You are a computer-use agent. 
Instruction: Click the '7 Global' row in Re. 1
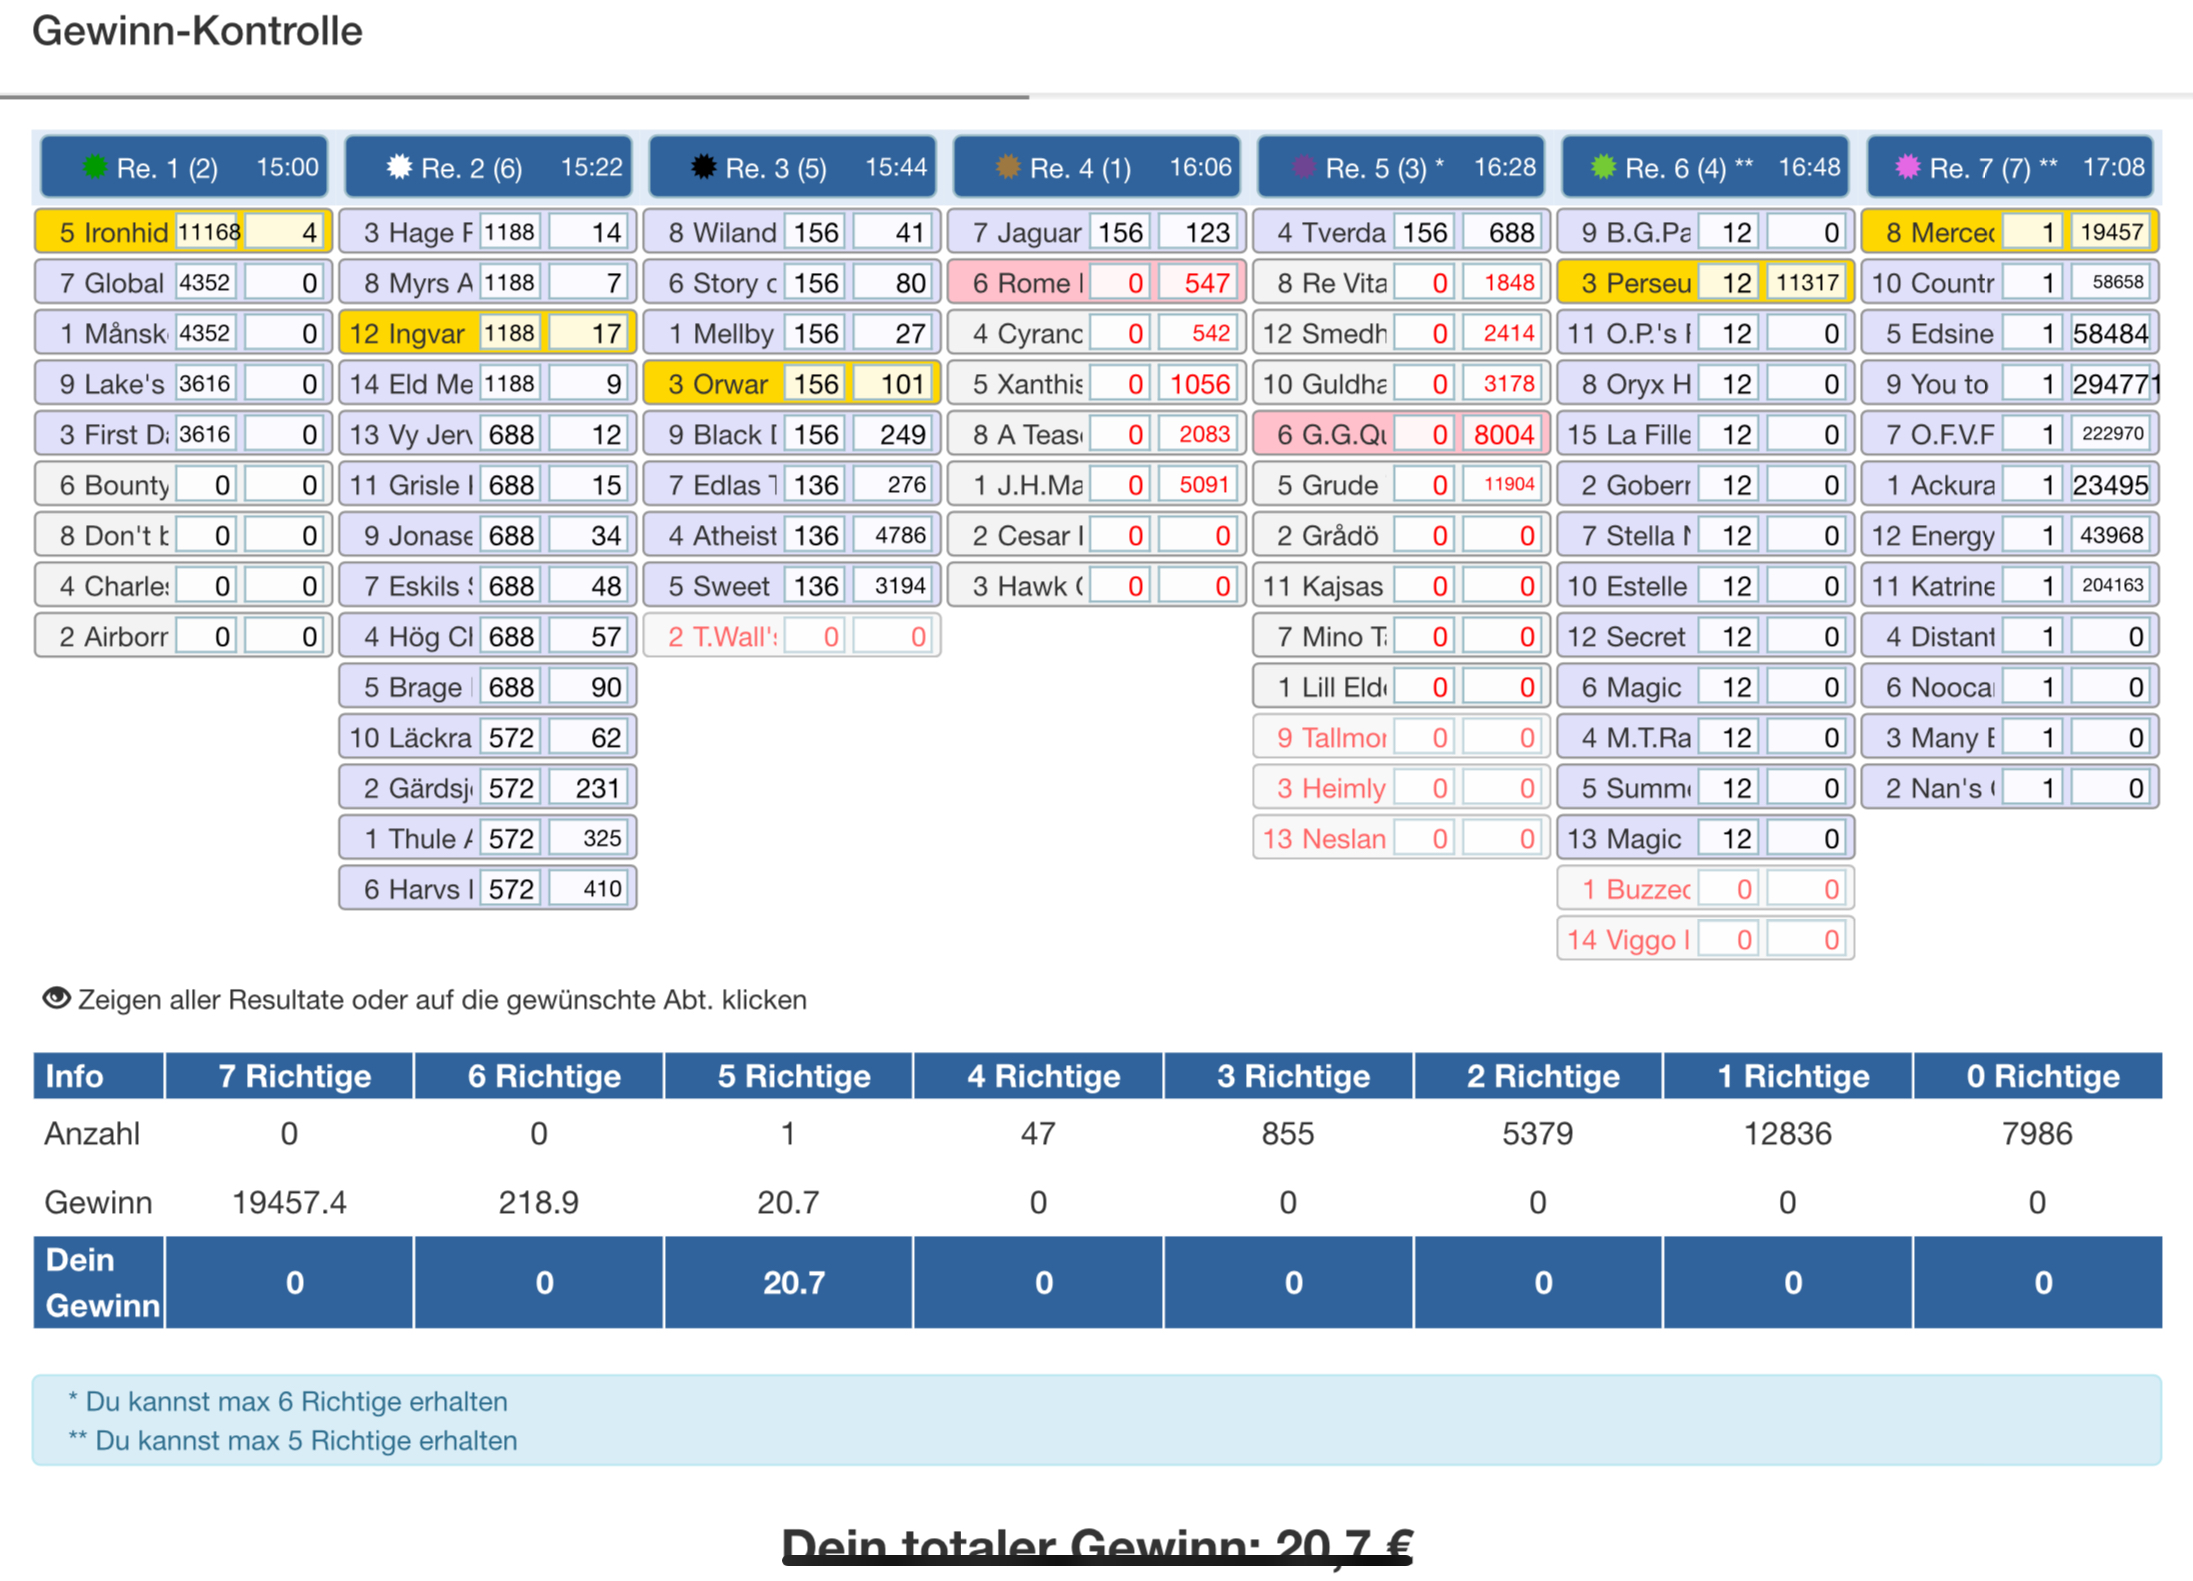(184, 283)
